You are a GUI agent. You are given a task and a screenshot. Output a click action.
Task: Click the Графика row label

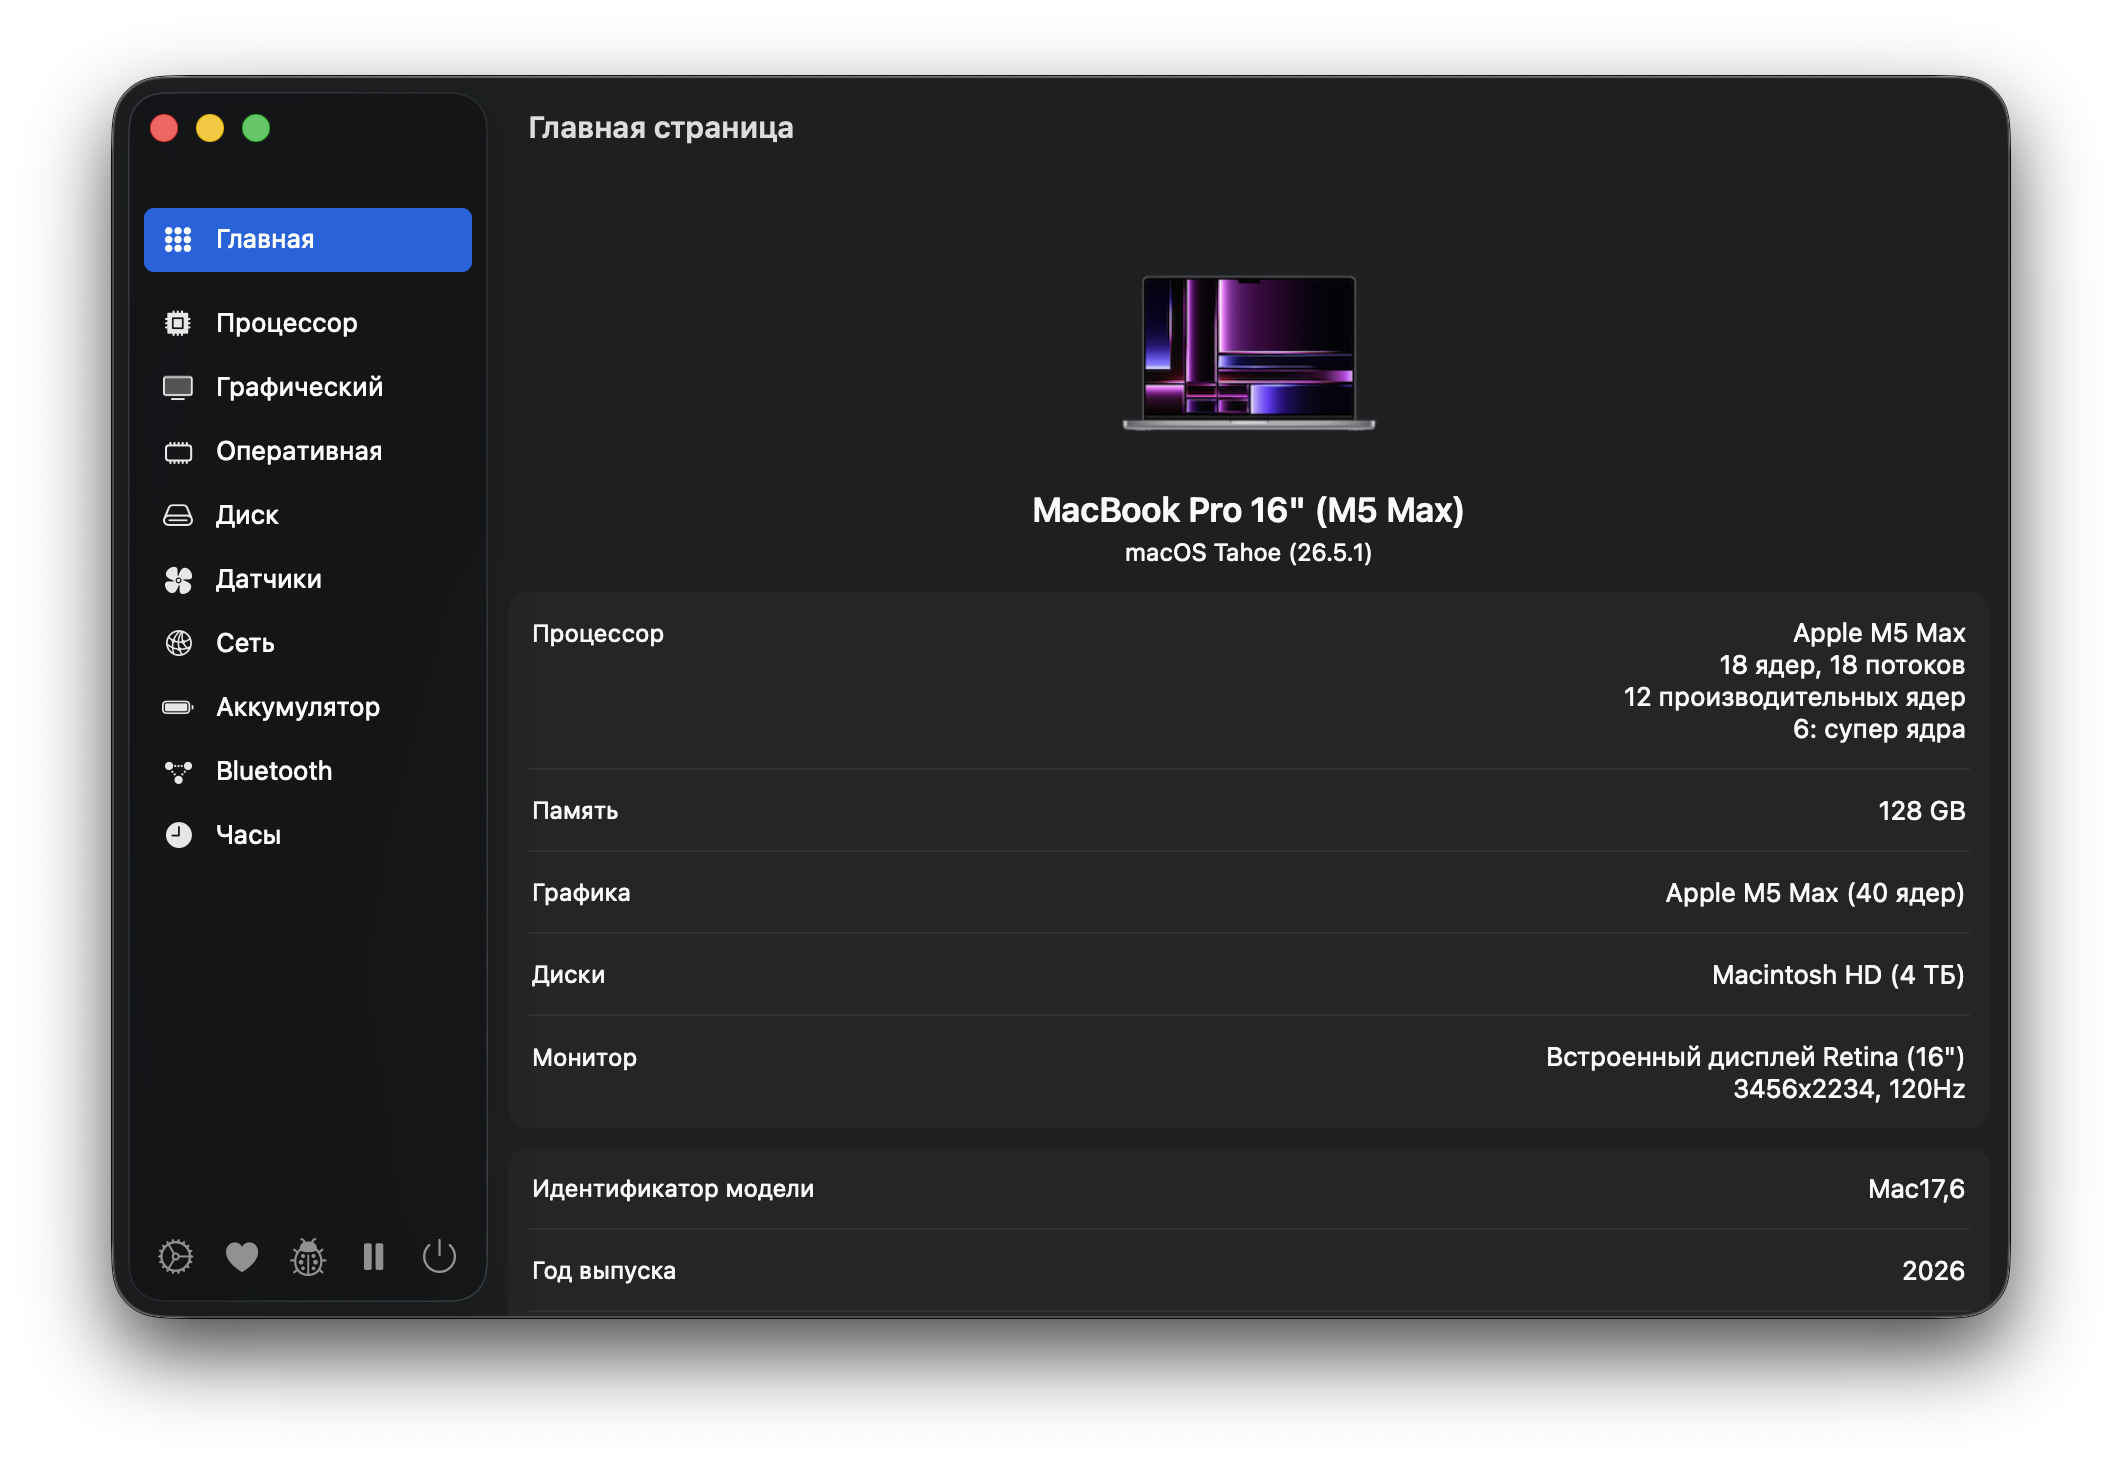tap(581, 893)
